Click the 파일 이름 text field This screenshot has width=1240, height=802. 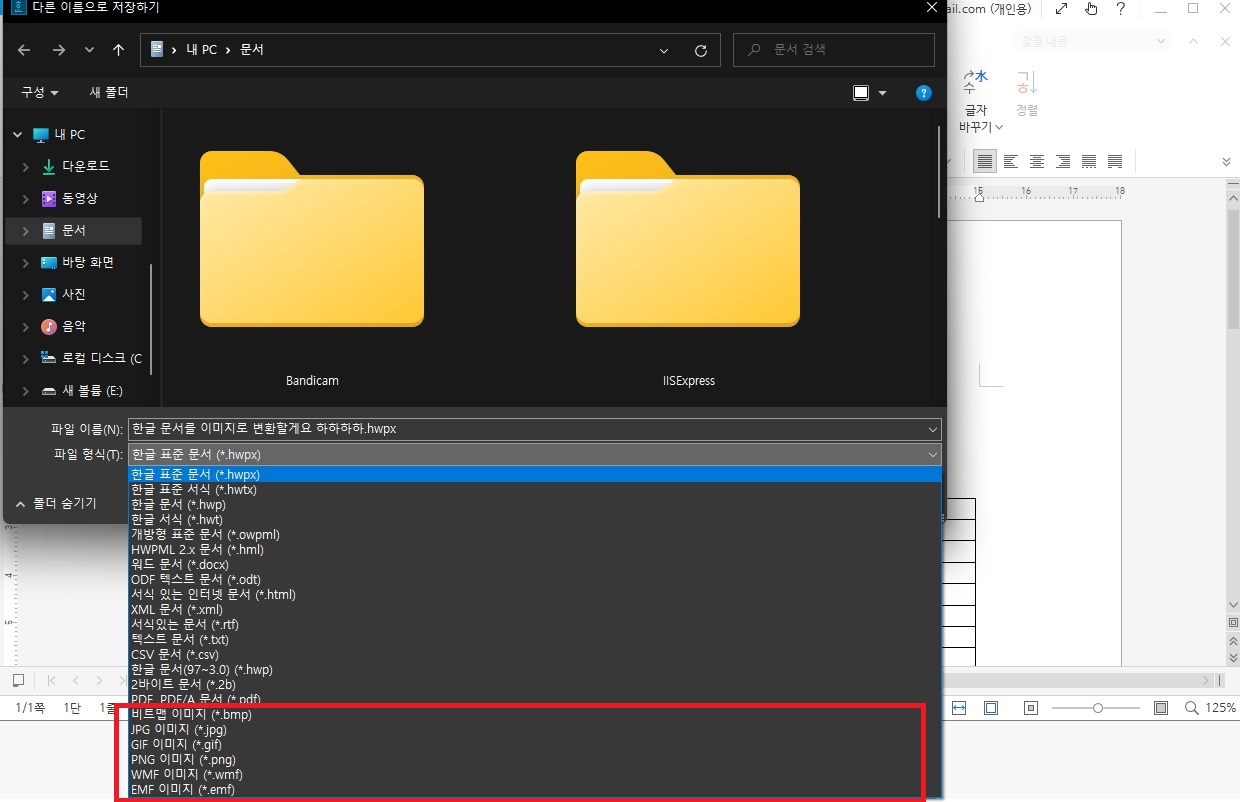(535, 429)
